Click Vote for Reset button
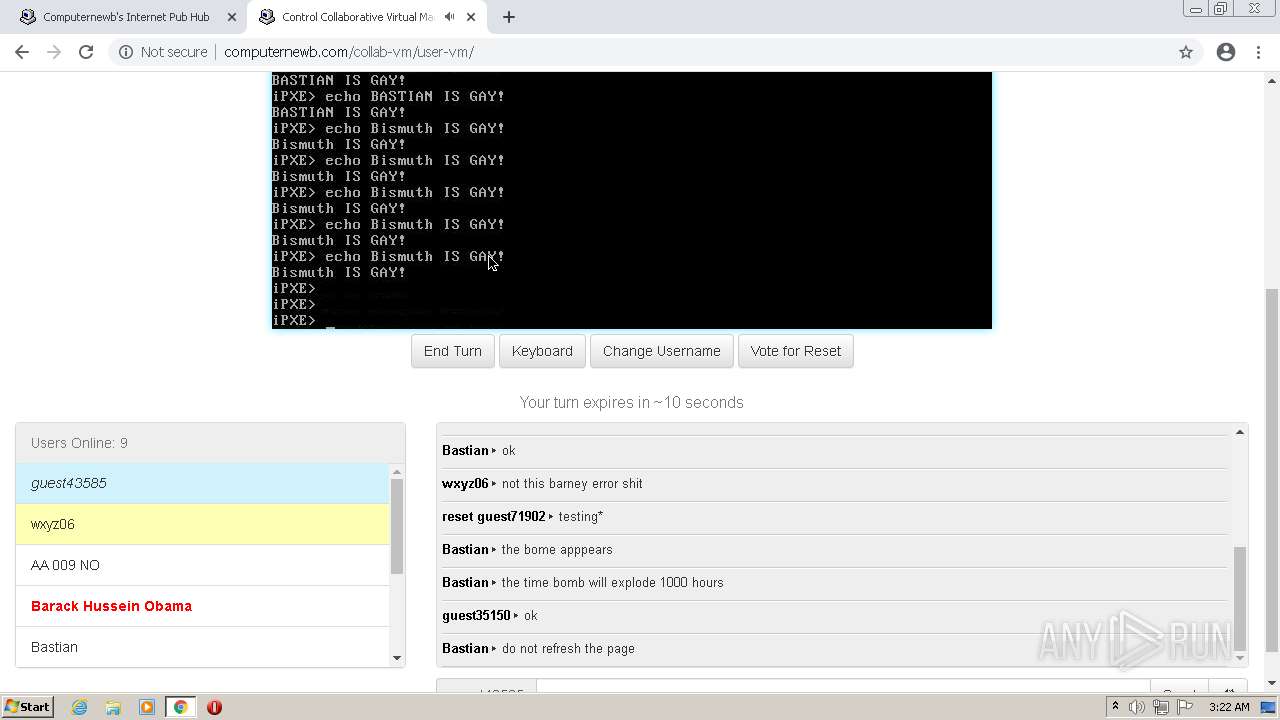 click(x=796, y=351)
